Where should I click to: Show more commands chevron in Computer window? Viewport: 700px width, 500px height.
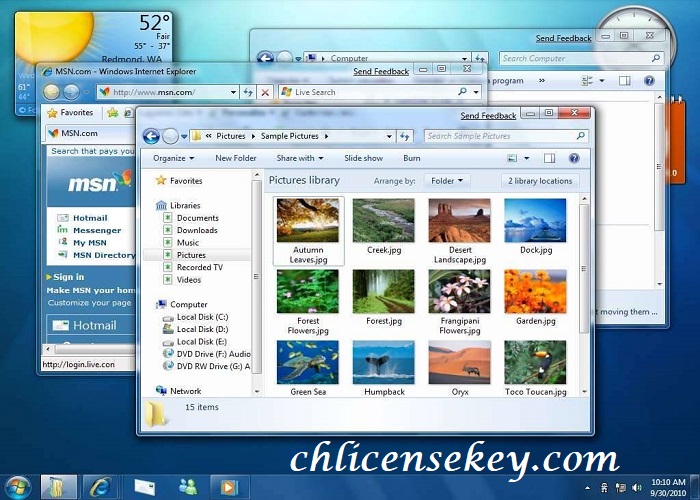pyautogui.click(x=542, y=81)
